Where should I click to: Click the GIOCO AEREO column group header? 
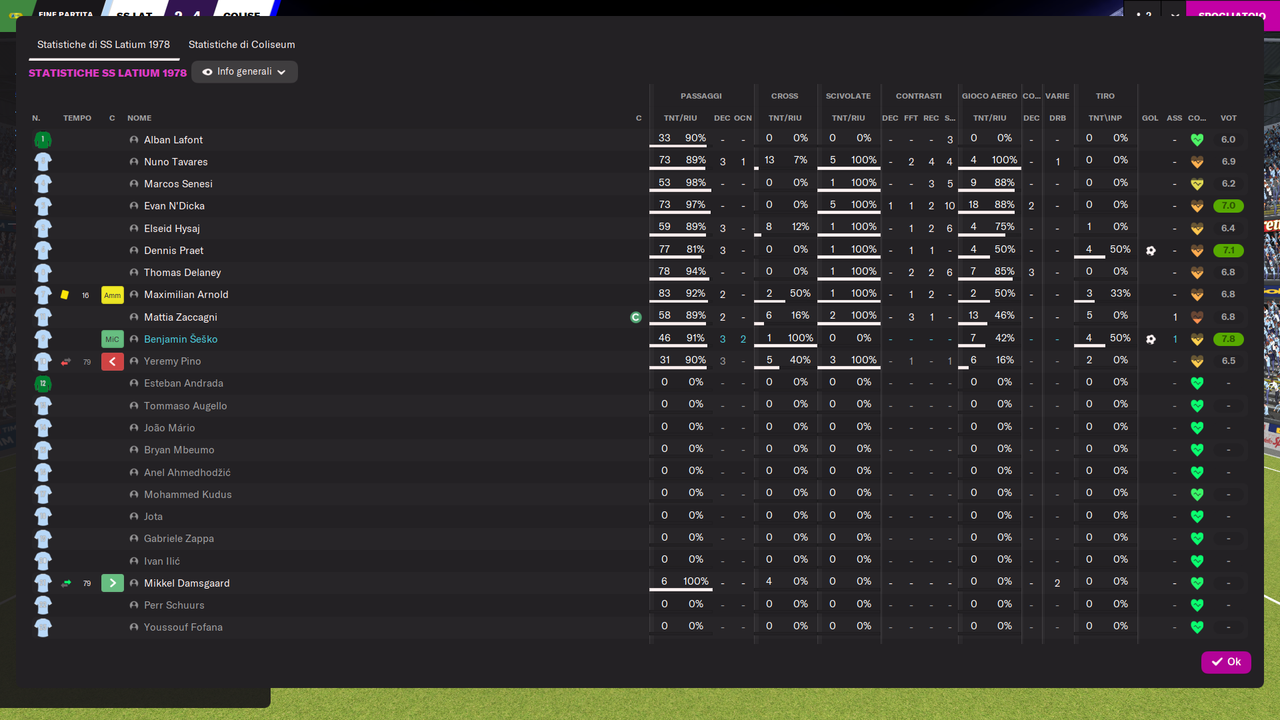[x=989, y=96]
